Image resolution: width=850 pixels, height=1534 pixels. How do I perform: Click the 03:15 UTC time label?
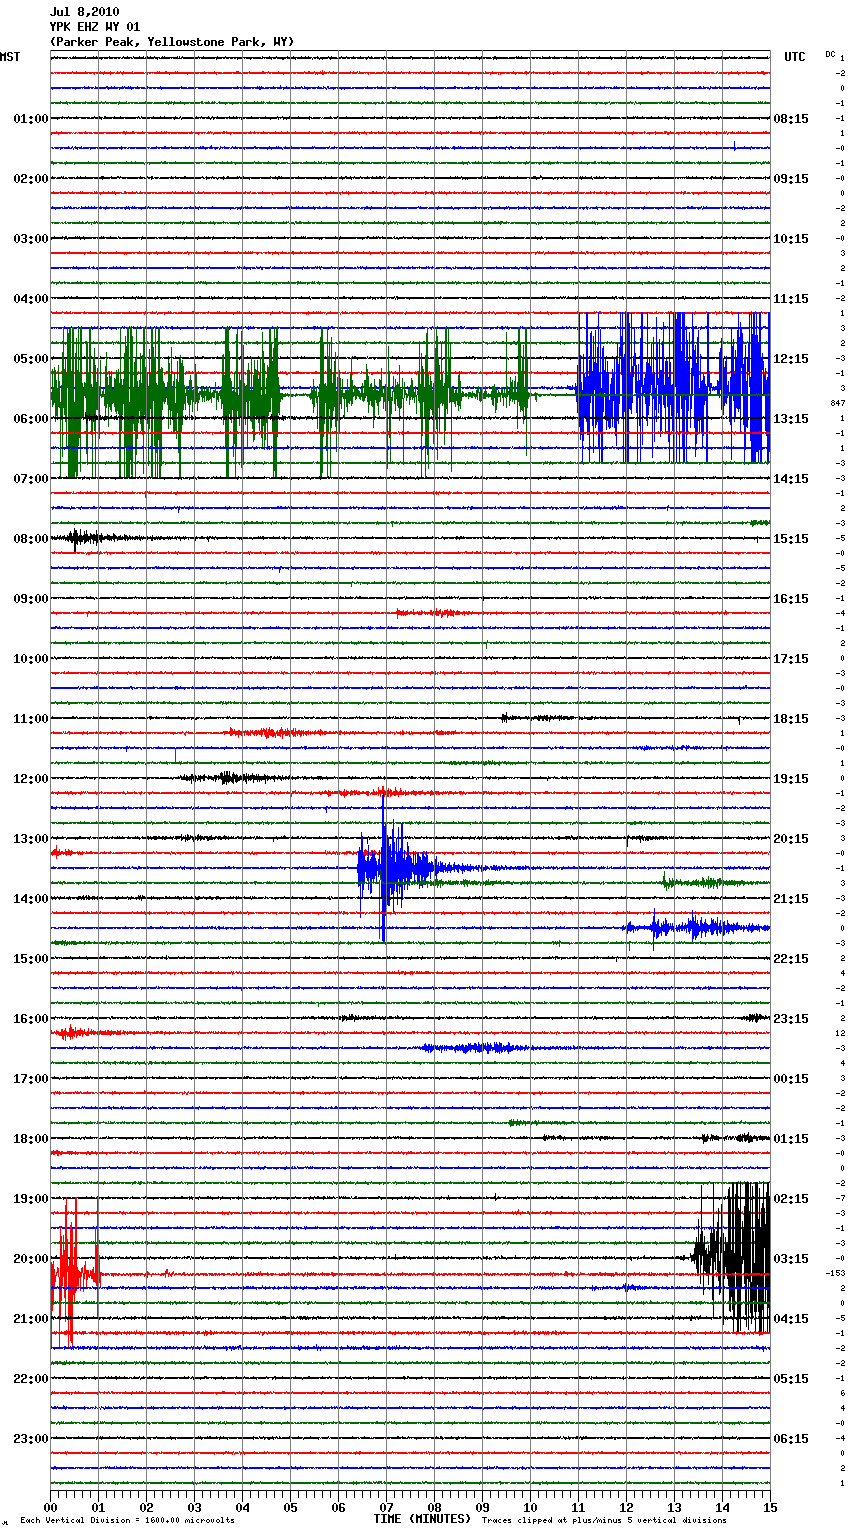click(791, 1258)
